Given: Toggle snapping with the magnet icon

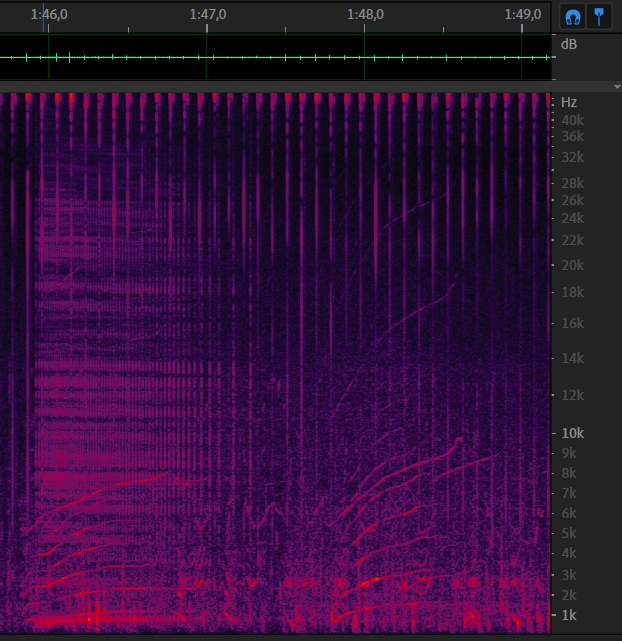Looking at the screenshot, I should coord(573,17).
